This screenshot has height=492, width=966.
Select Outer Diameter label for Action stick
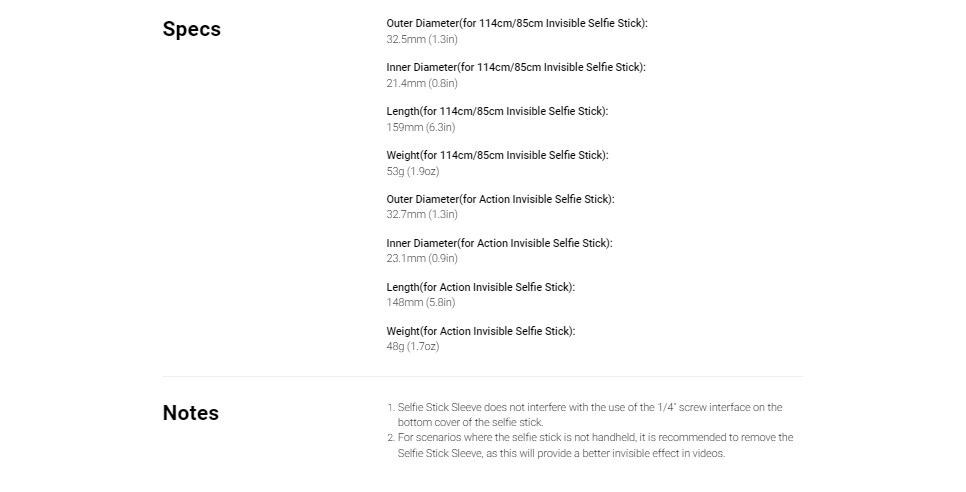(x=500, y=199)
